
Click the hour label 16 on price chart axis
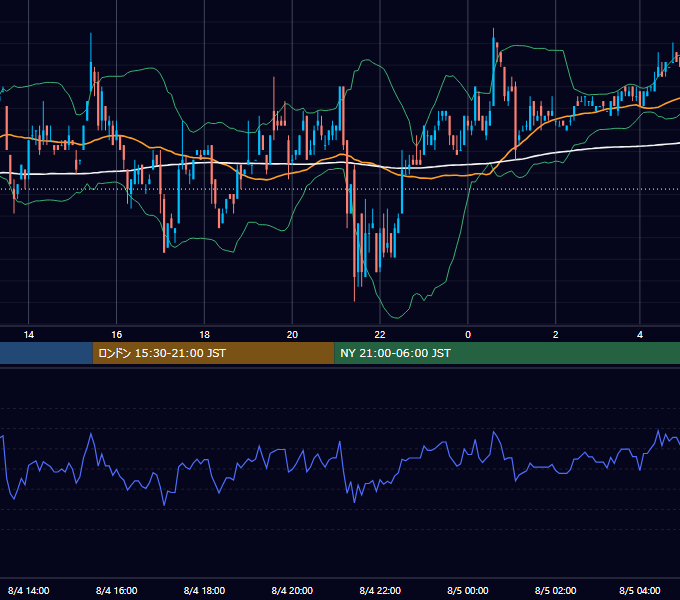pos(117,335)
